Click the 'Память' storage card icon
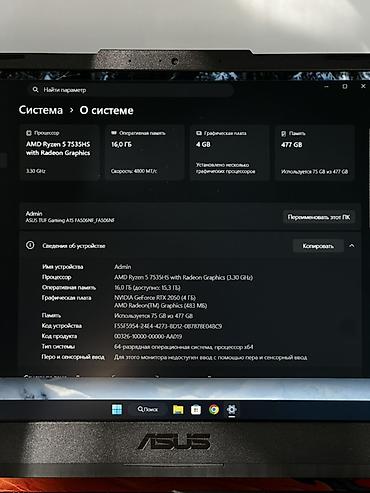The image size is (370, 493). 283,133
